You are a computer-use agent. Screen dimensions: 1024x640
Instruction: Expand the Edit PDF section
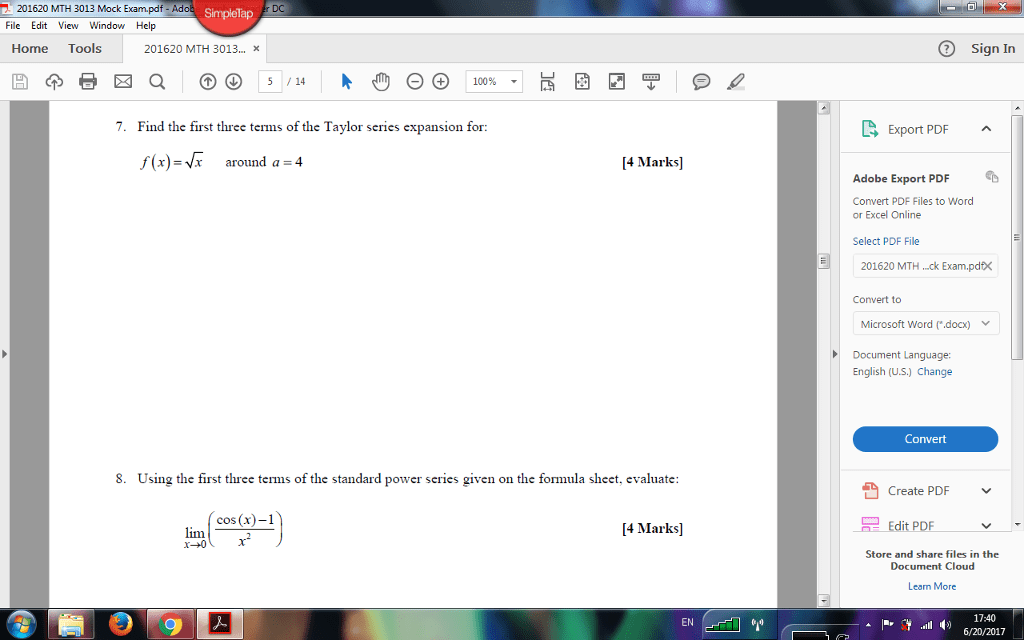986,525
